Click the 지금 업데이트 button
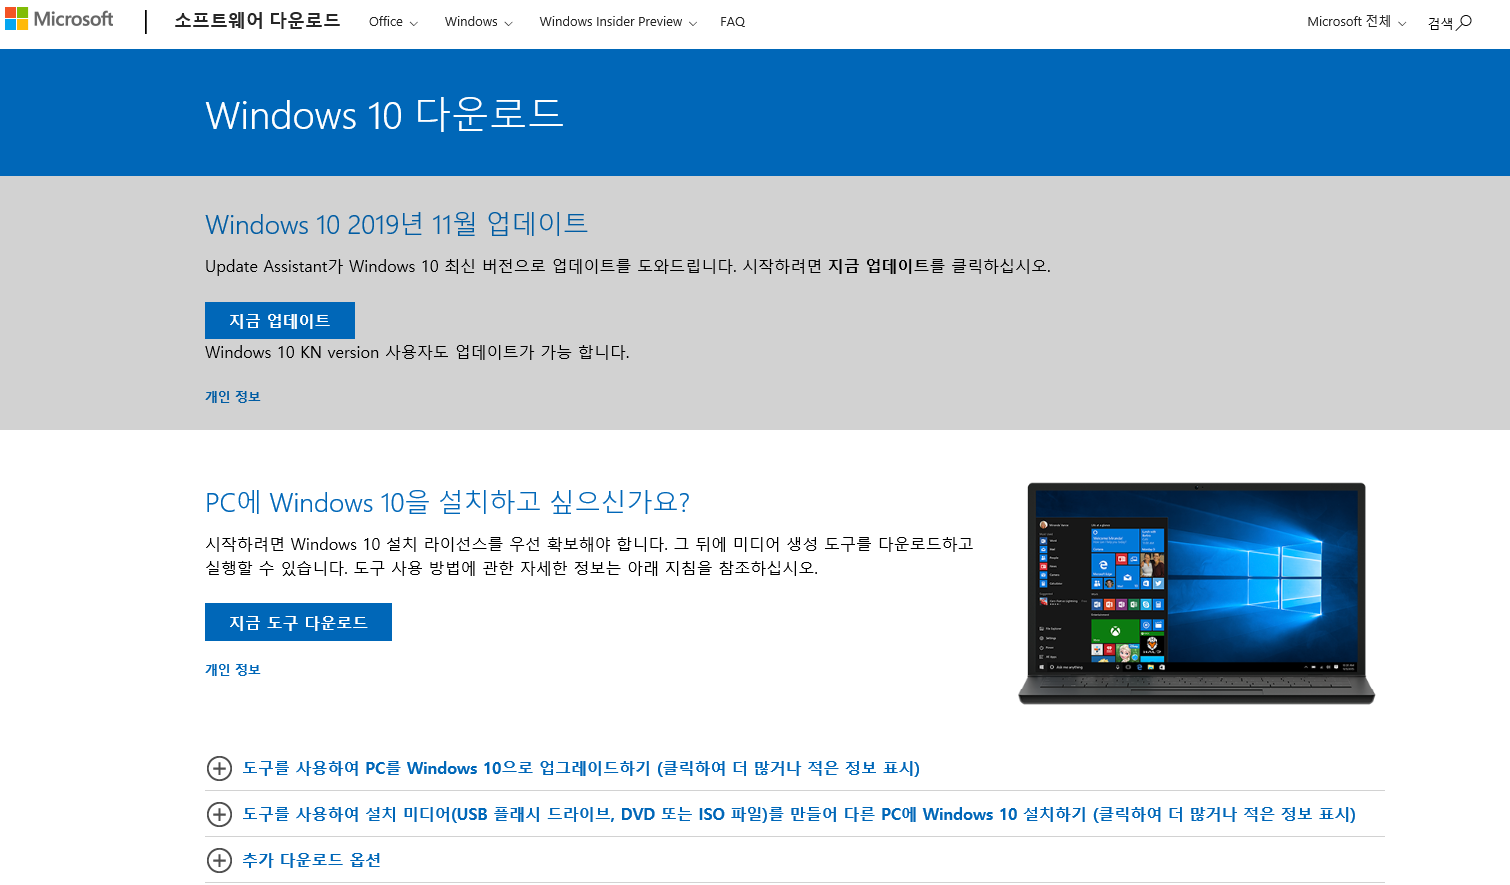Image resolution: width=1510 pixels, height=885 pixels. pos(280,320)
